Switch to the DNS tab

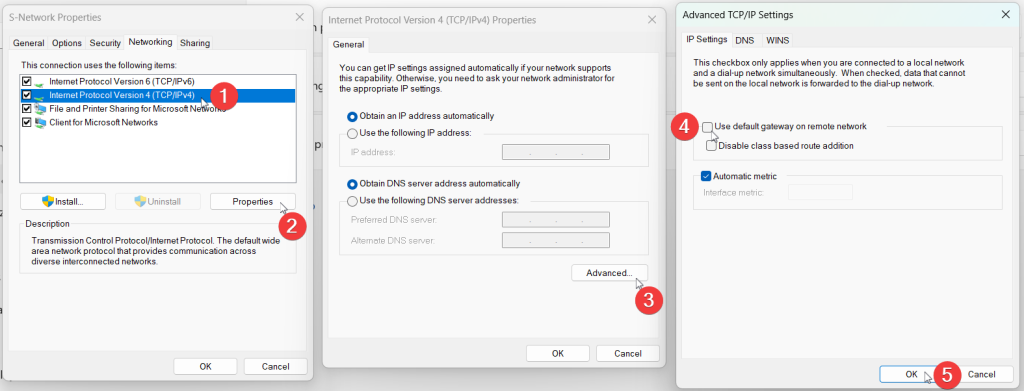(744, 40)
